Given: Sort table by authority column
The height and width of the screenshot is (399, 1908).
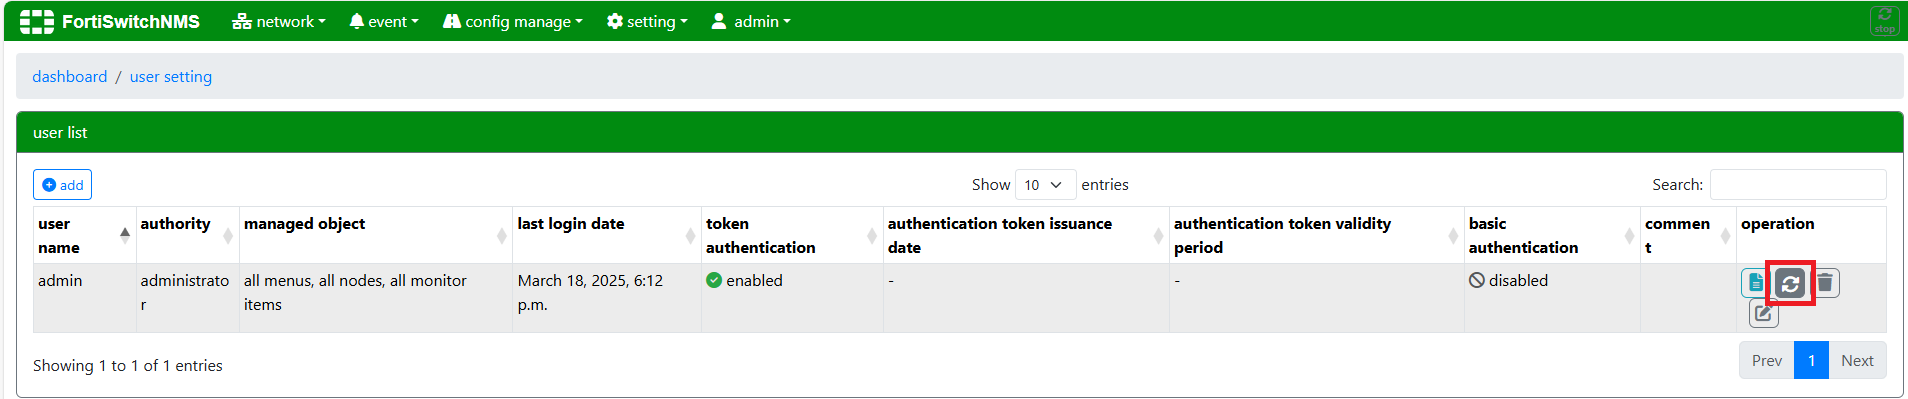Looking at the screenshot, I should 188,235.
